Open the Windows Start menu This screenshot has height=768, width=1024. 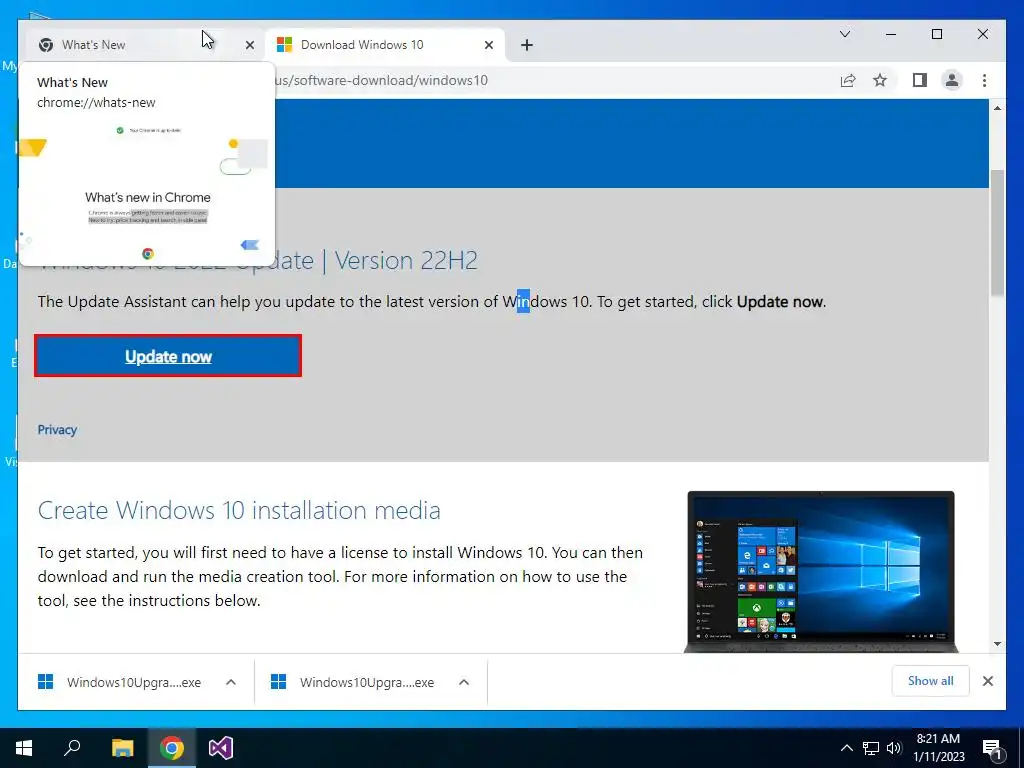[24, 748]
